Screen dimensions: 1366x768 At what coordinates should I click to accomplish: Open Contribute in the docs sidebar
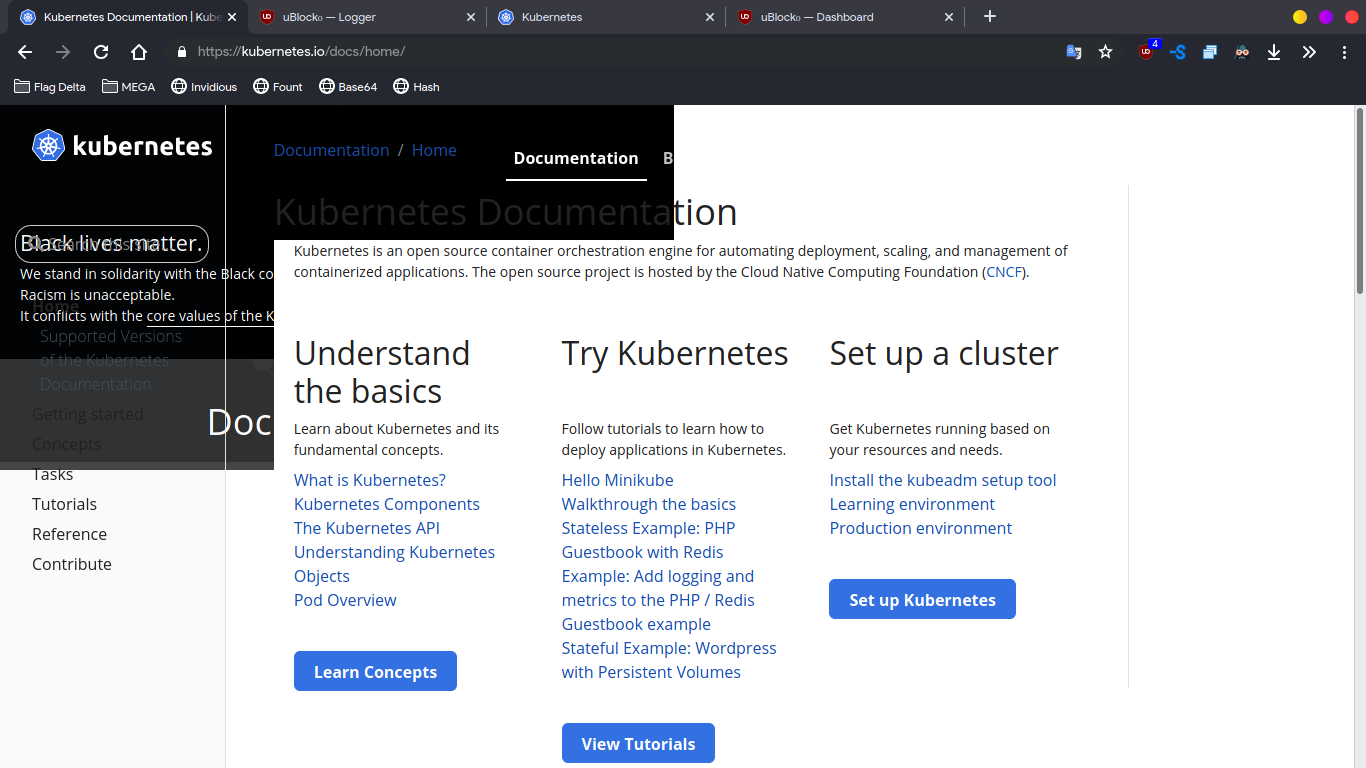pos(72,564)
